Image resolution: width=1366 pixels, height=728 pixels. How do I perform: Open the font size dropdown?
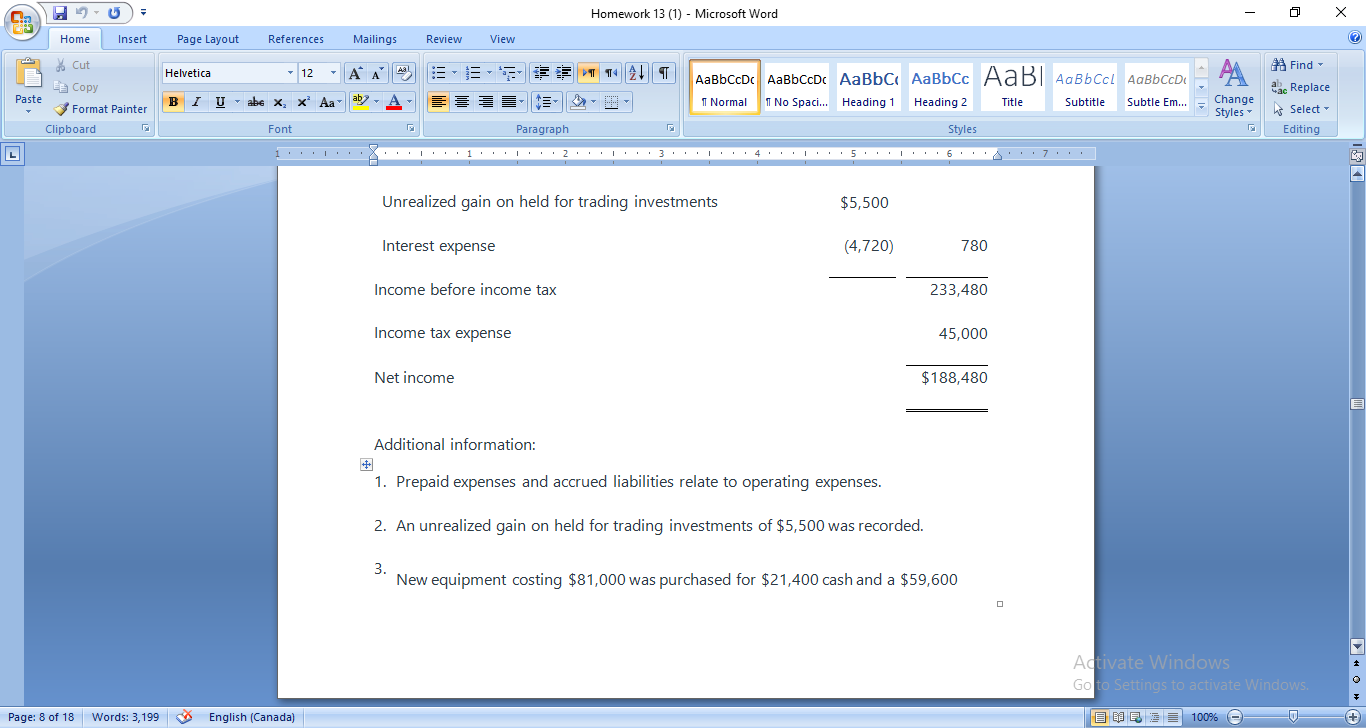click(x=333, y=72)
